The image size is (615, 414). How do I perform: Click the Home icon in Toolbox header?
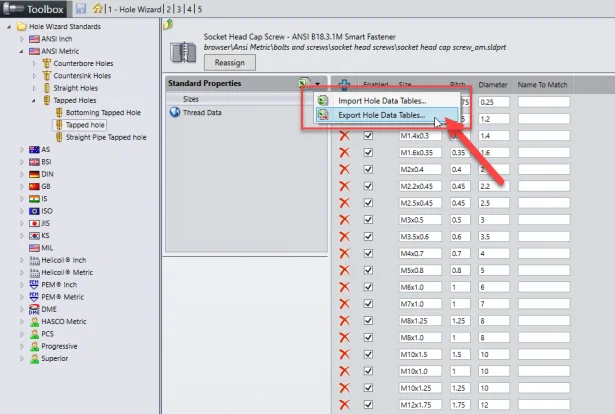97,9
